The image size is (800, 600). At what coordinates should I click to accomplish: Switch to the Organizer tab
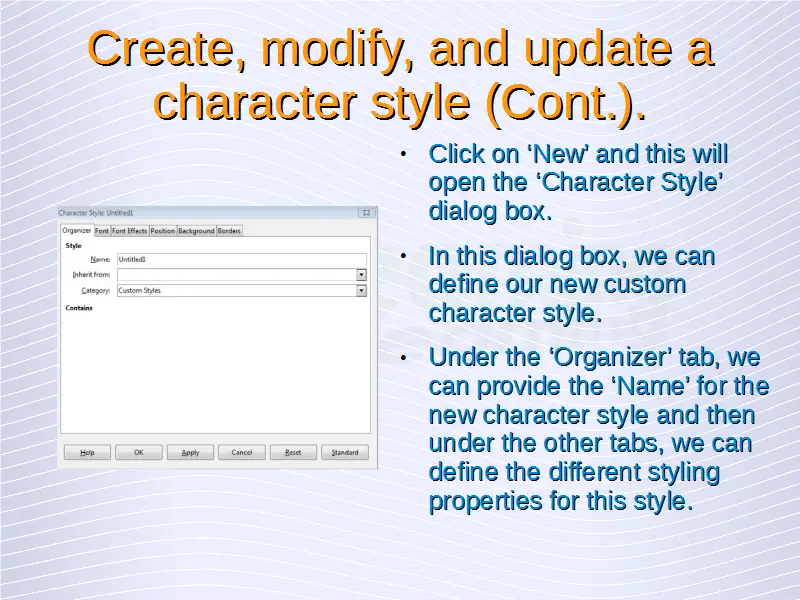[76, 231]
